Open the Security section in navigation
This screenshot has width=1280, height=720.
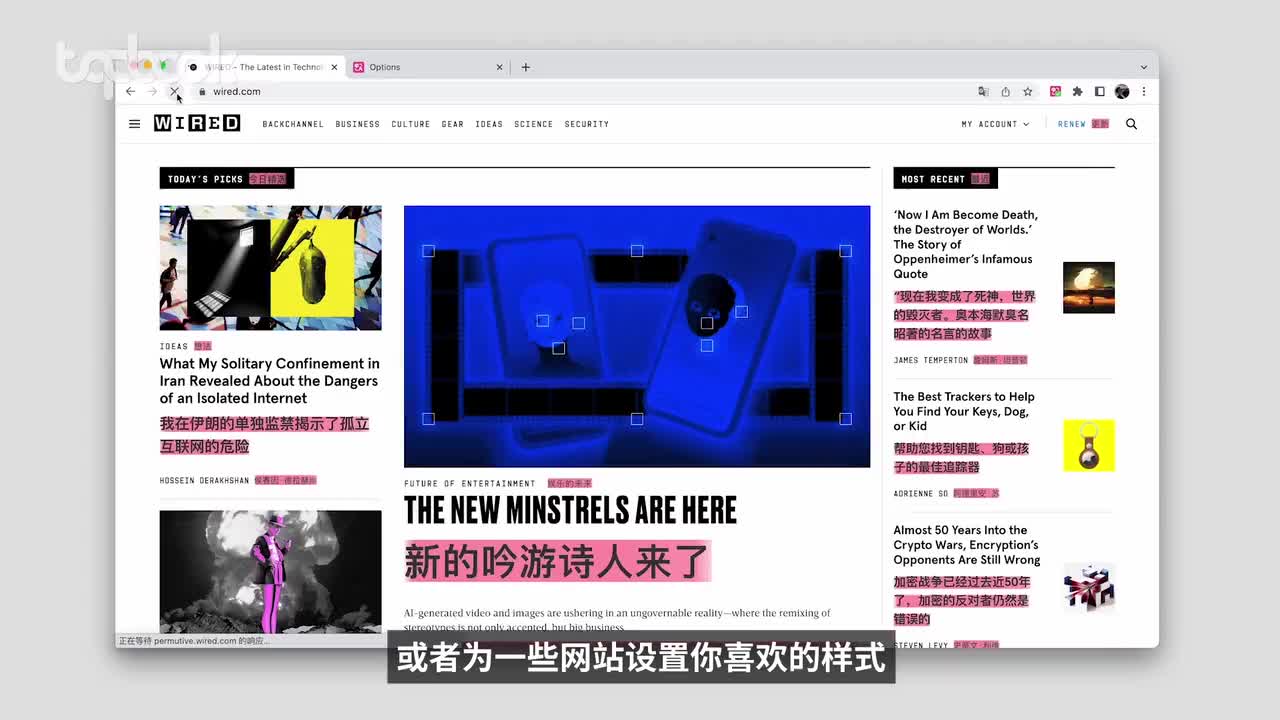586,124
